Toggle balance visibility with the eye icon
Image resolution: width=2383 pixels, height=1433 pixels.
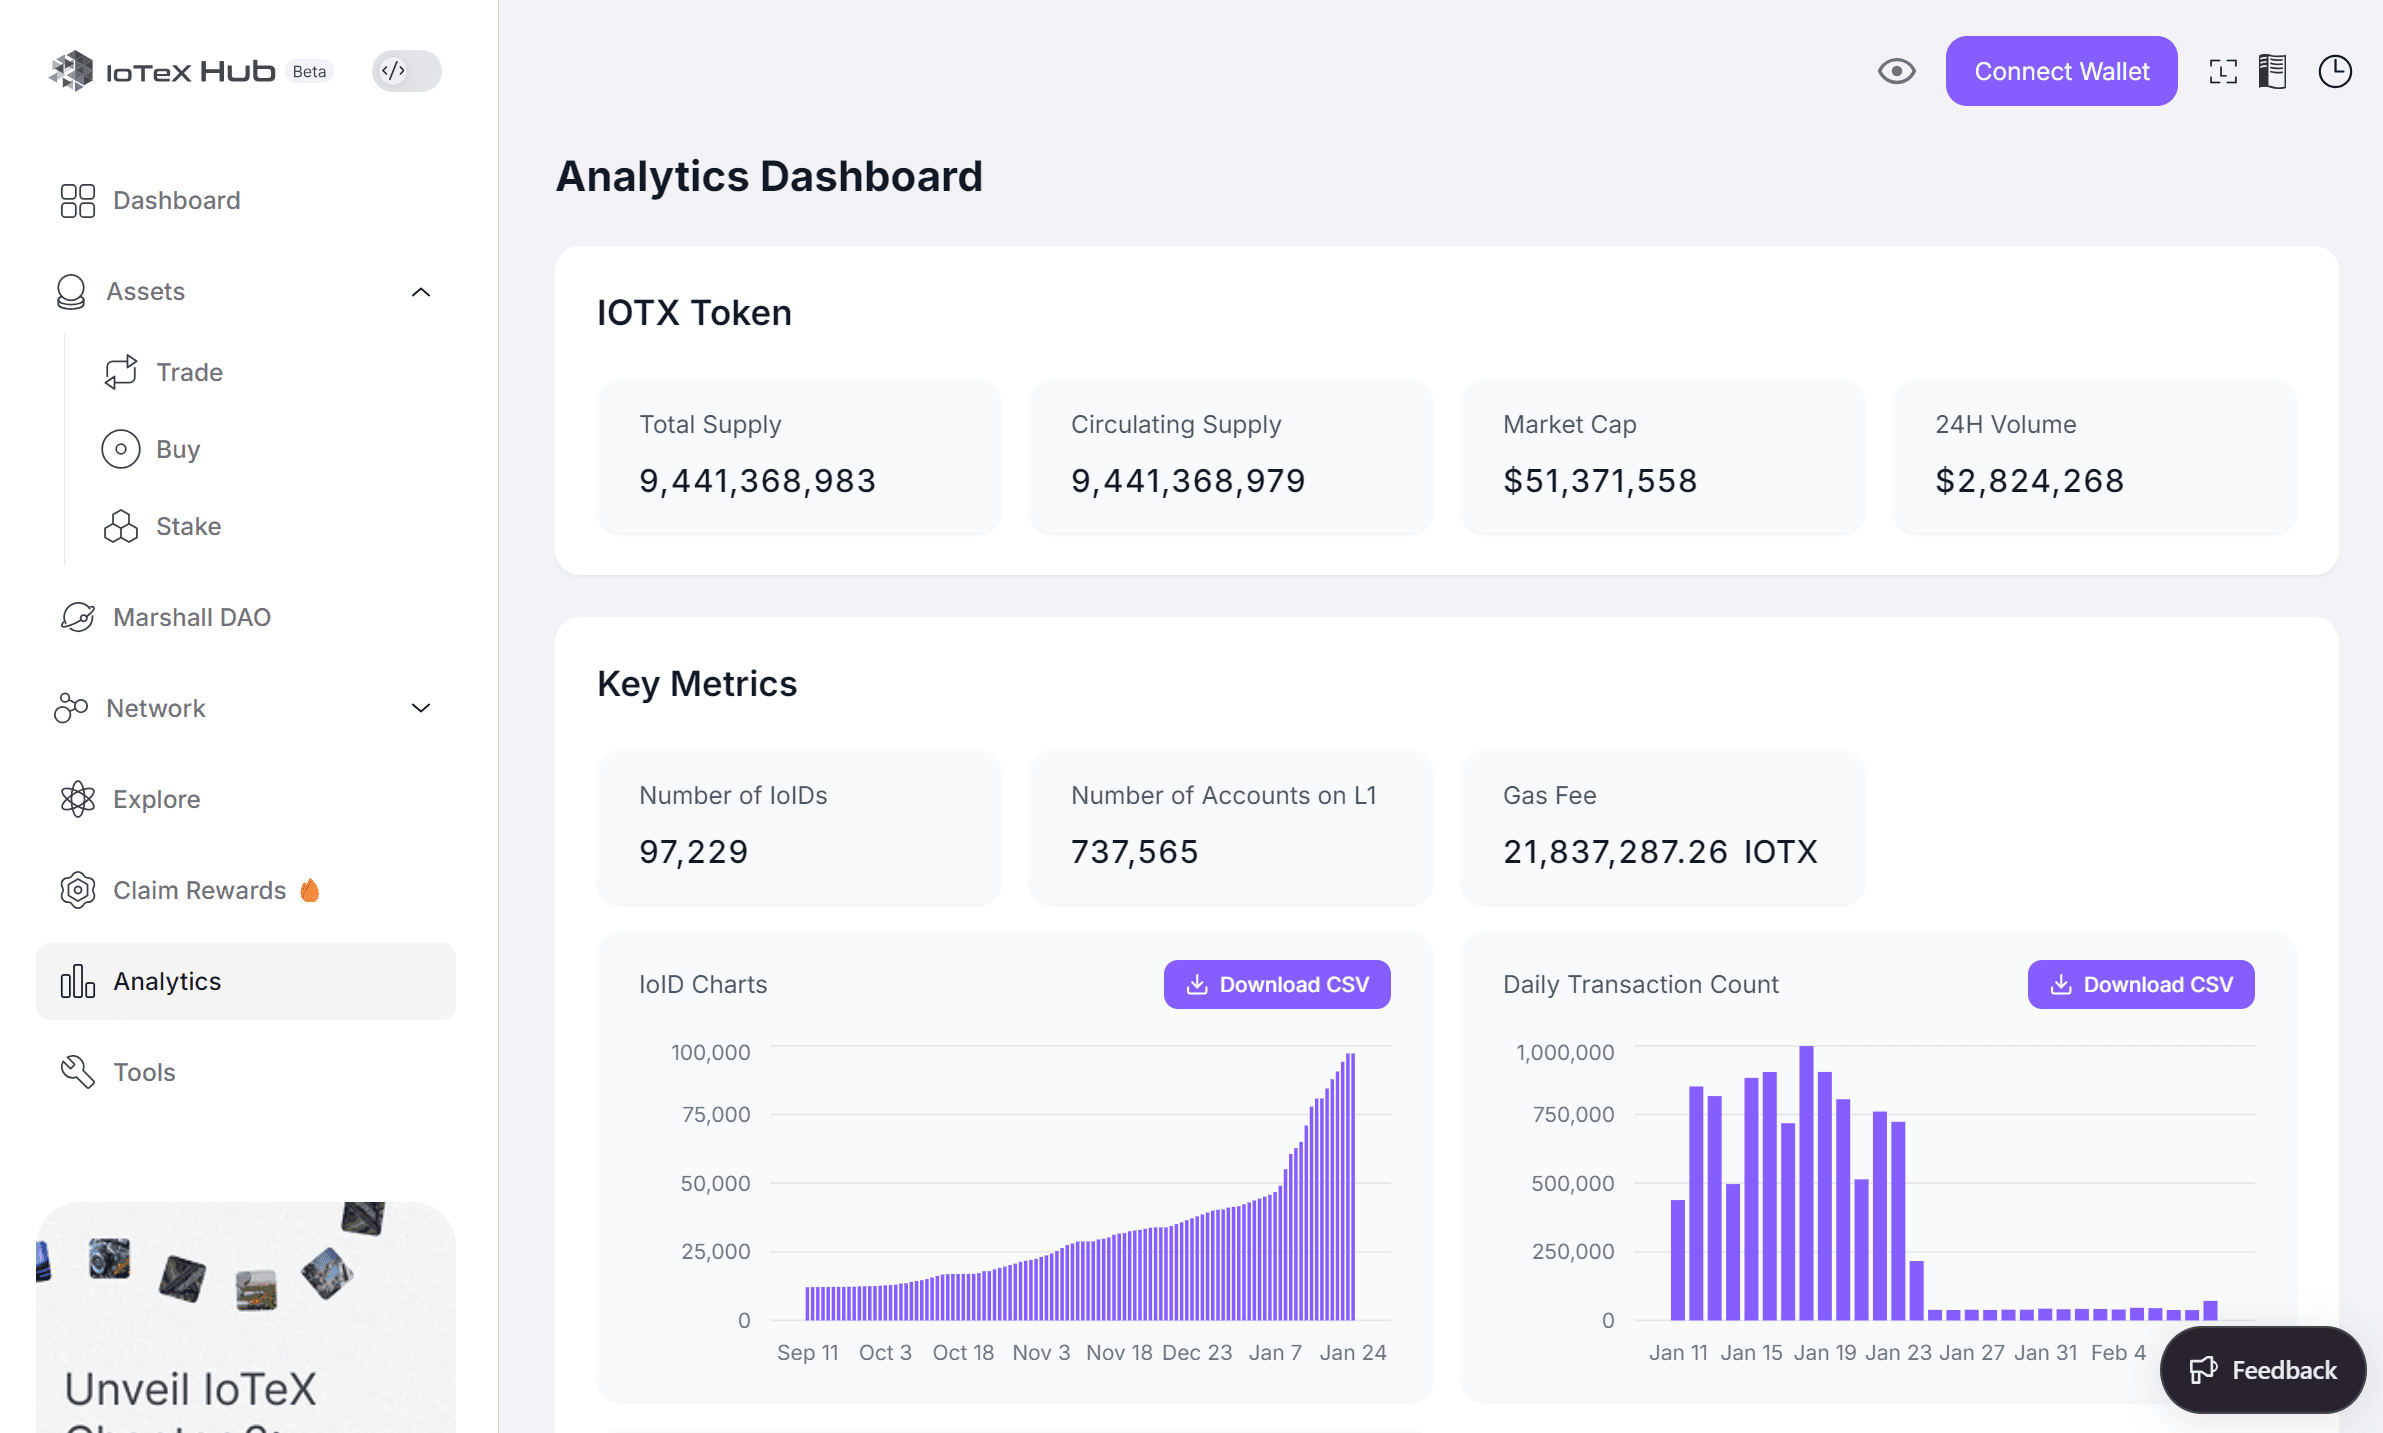[x=1897, y=70]
